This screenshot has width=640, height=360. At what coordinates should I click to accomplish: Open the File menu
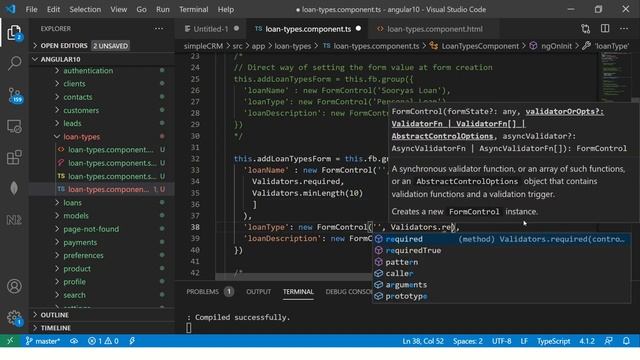[31, 9]
